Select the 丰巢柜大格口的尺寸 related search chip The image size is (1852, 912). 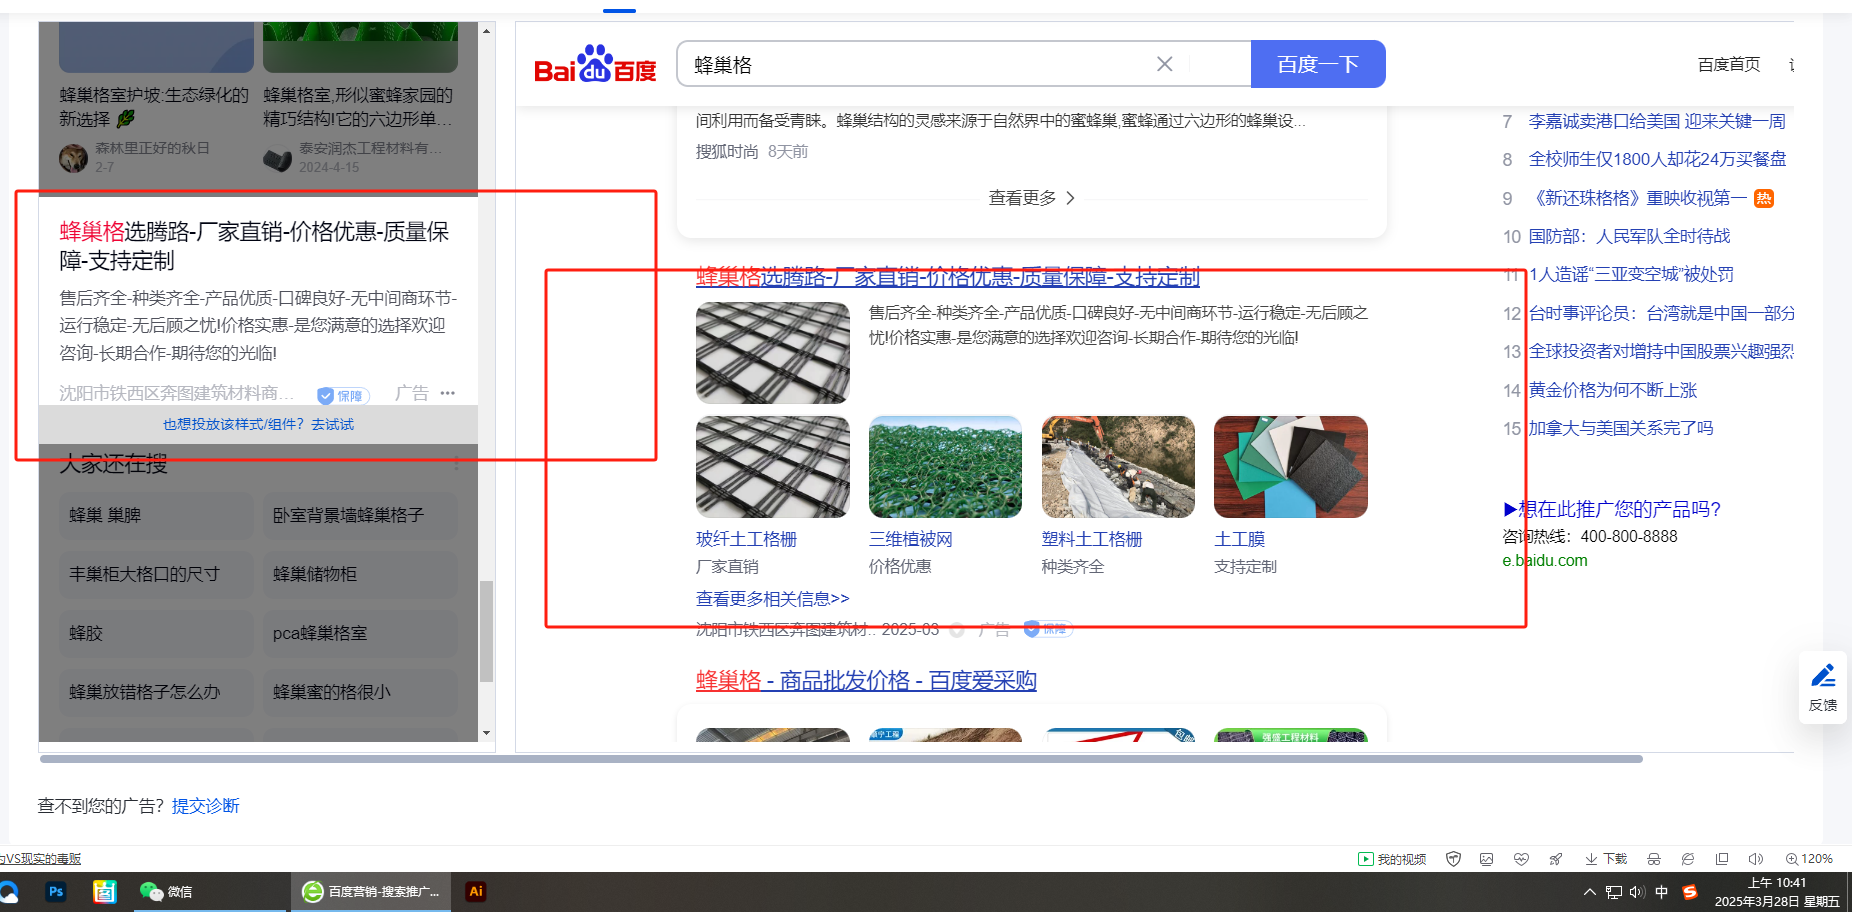156,574
